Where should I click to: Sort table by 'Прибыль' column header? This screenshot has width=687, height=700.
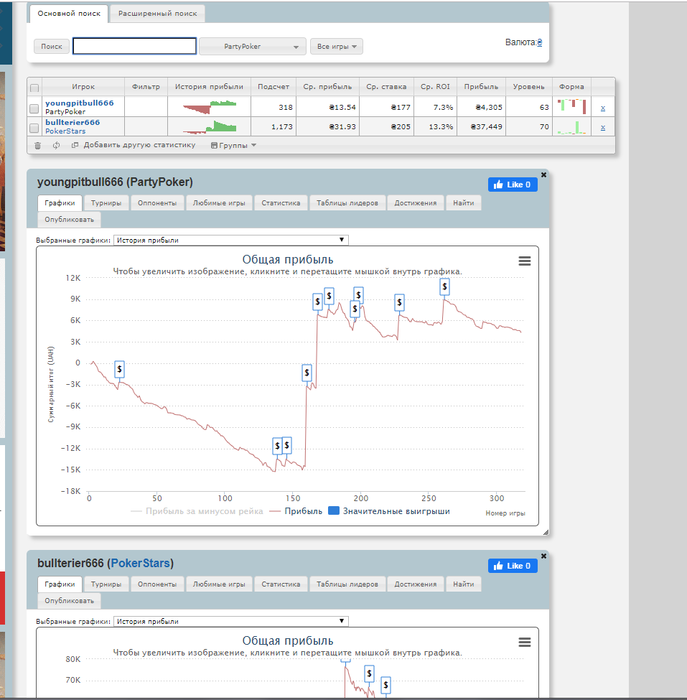coord(481,87)
